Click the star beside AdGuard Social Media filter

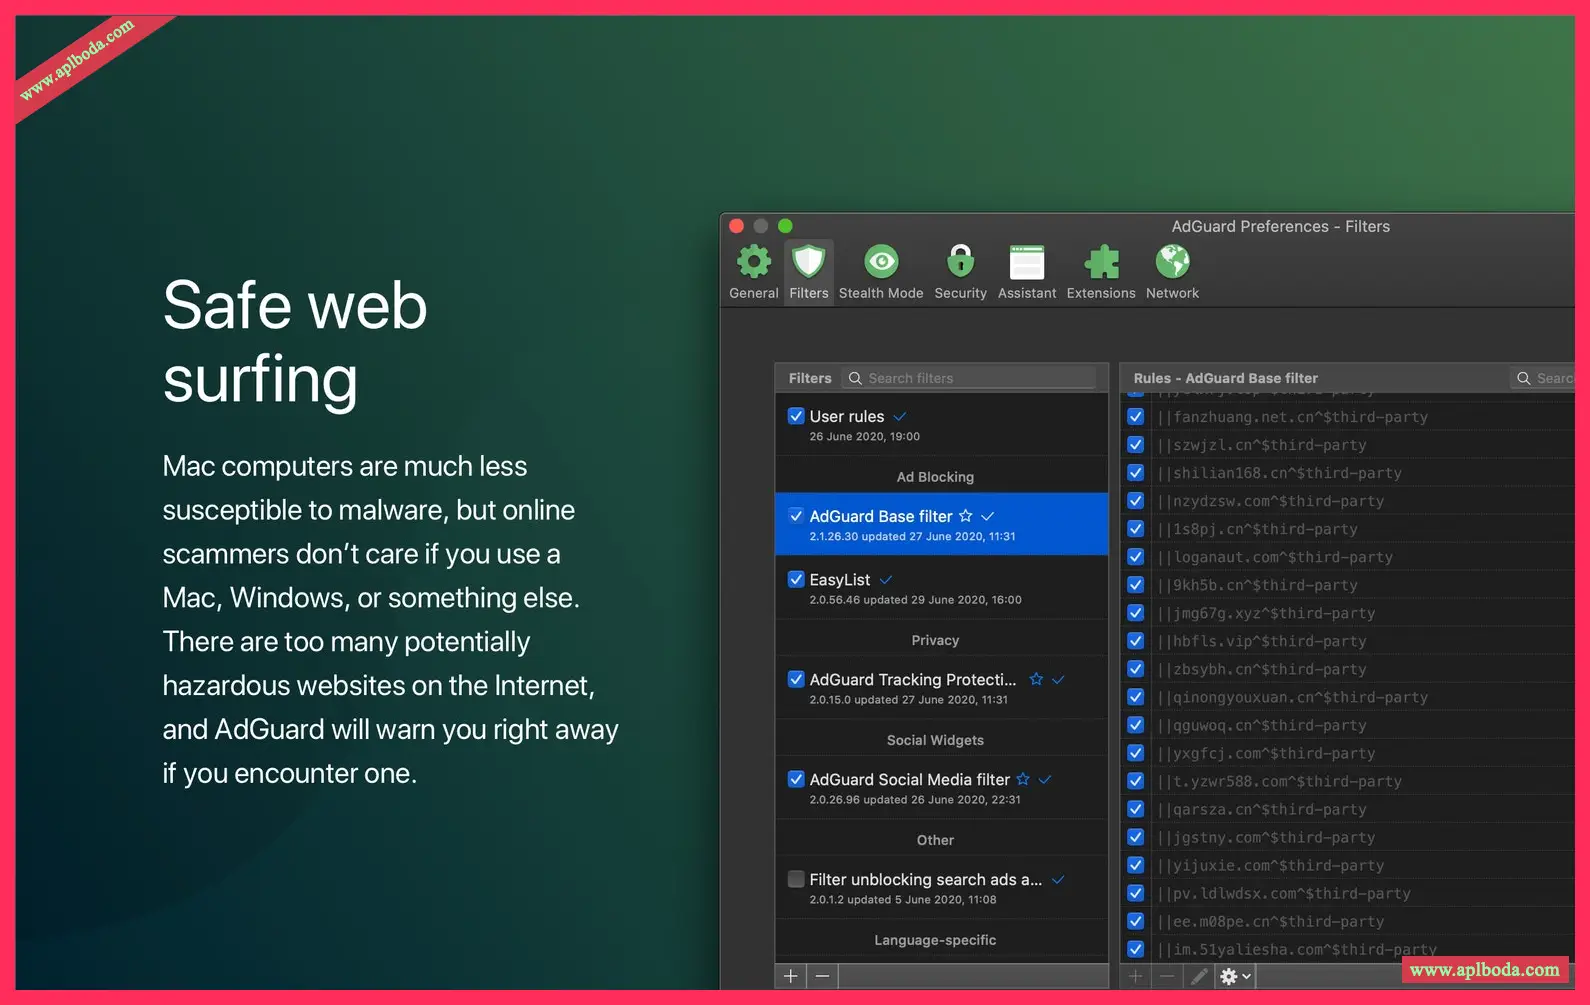click(x=1023, y=779)
